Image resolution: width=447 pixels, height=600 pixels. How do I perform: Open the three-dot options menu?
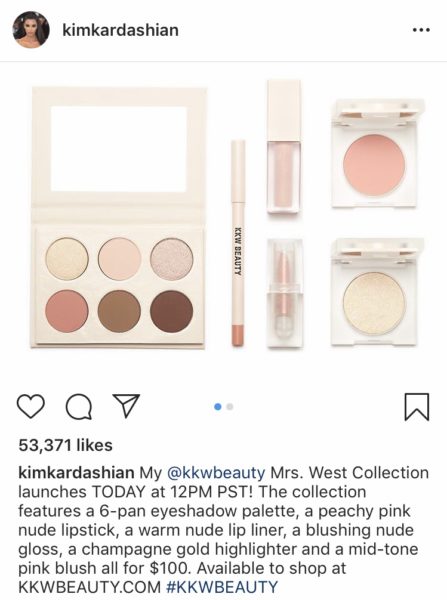421,30
